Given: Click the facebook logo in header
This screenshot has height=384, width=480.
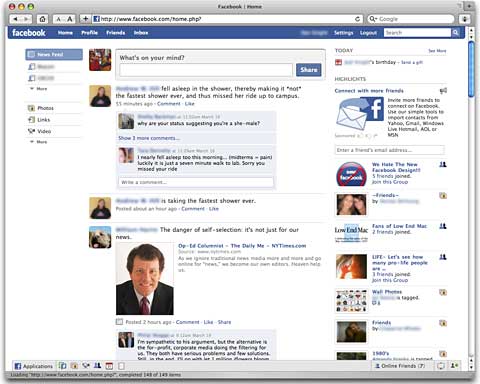Looking at the screenshot, I should coord(29,33).
